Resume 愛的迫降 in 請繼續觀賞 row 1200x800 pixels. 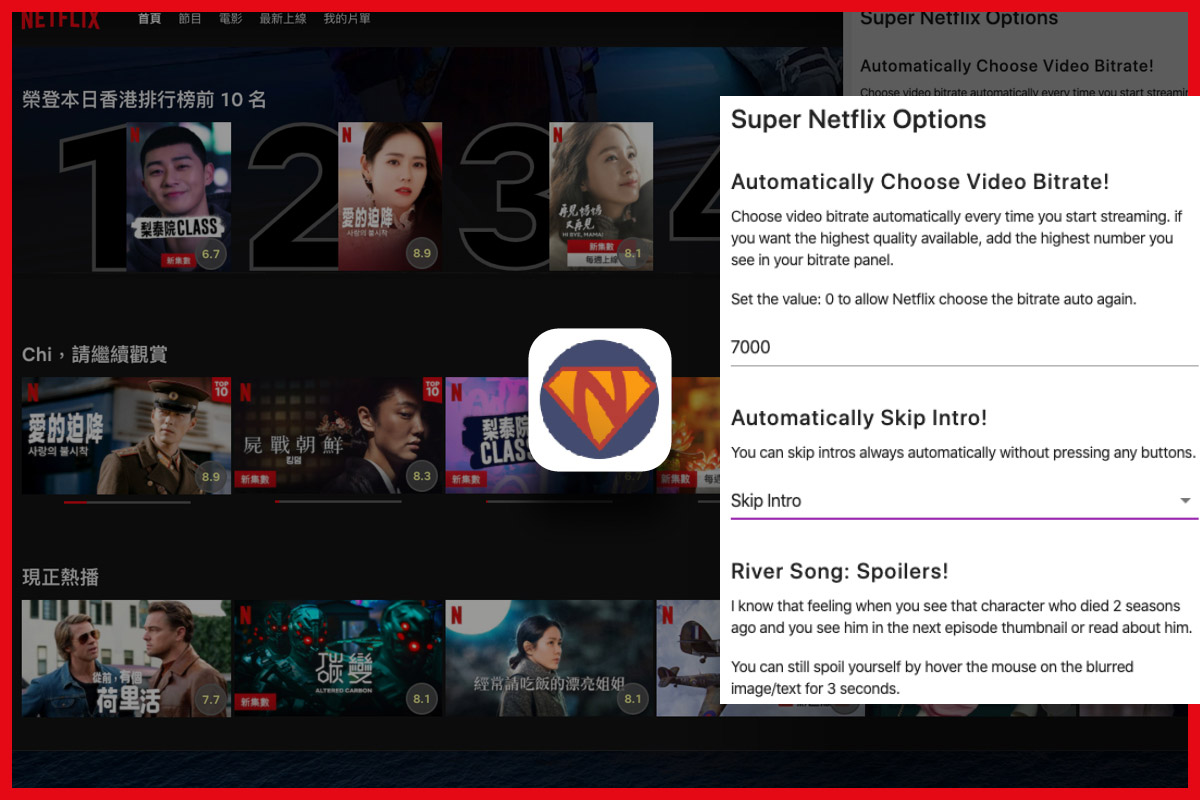pos(126,436)
